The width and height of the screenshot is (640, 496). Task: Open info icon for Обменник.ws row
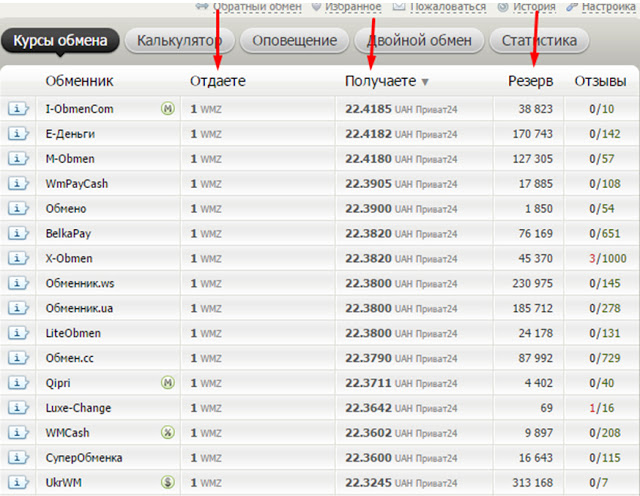18,283
